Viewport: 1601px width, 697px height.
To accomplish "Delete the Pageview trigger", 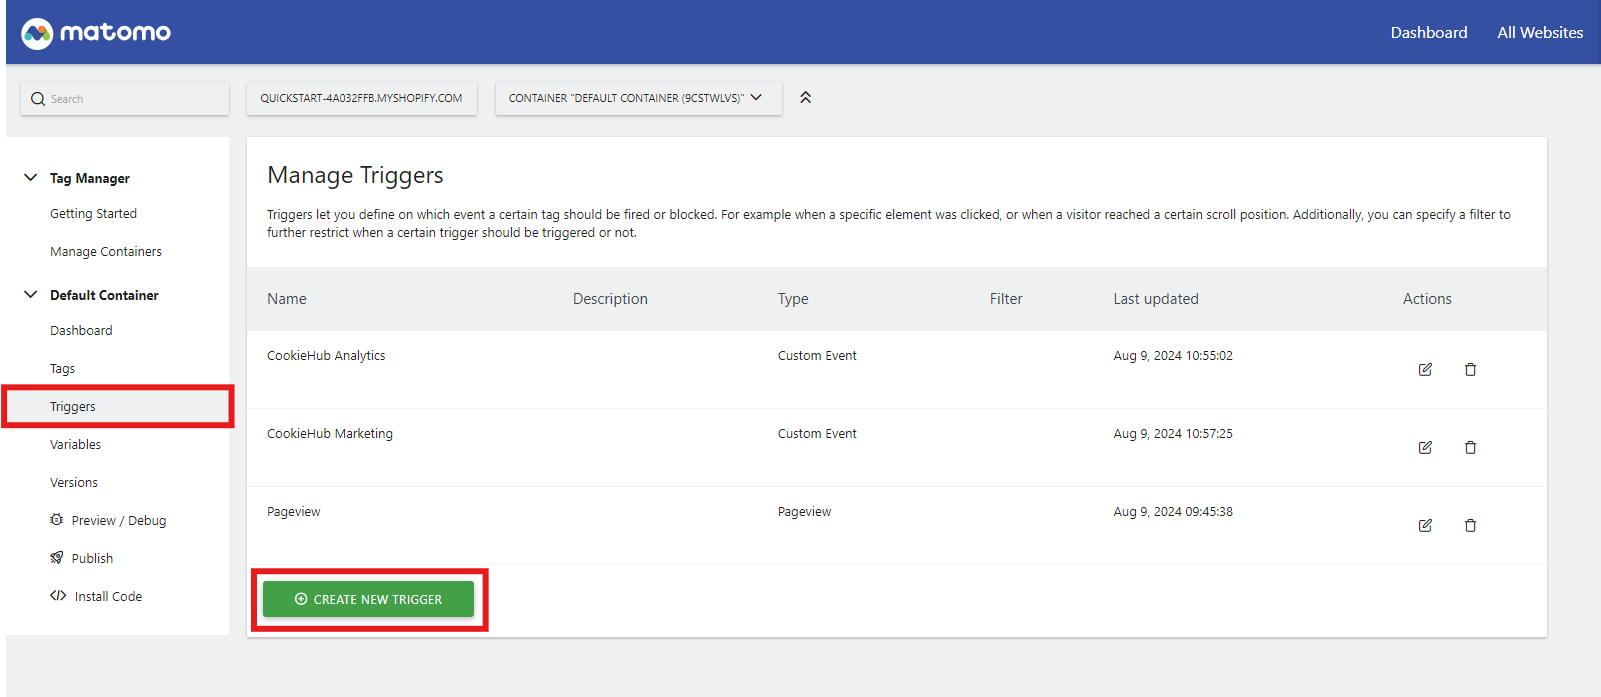I will pyautogui.click(x=1470, y=525).
